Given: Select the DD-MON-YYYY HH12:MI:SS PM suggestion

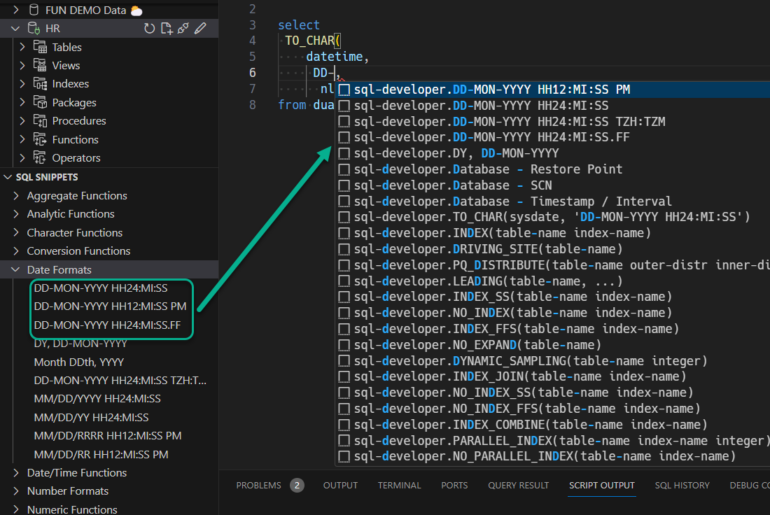Looking at the screenshot, I should point(491,89).
